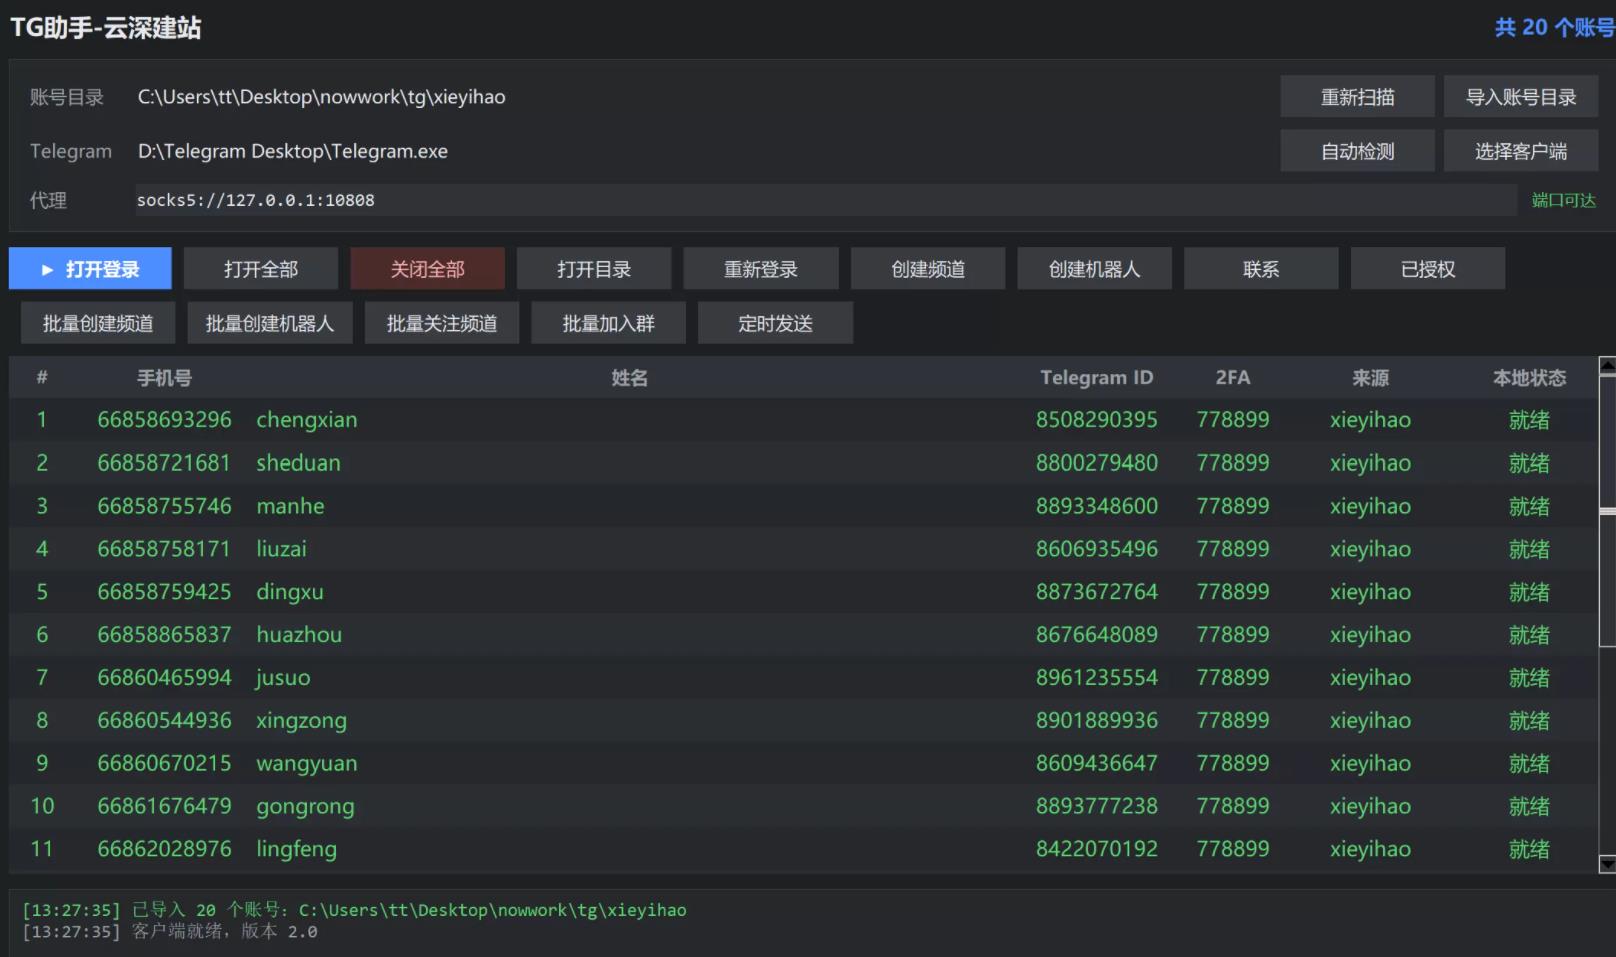Click 批量创建机器人 button
1616x957 pixels.
coord(270,323)
